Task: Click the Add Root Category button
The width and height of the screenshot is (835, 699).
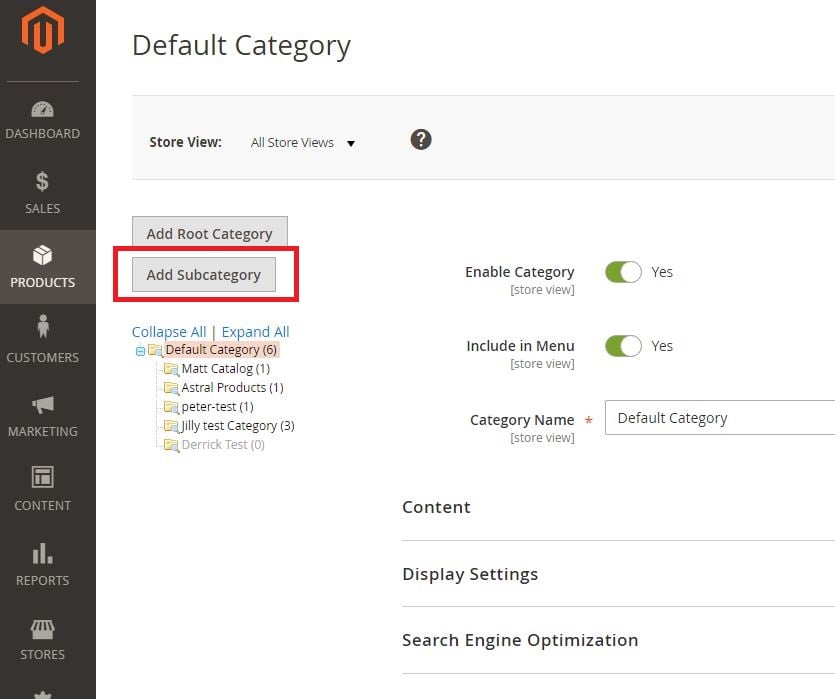Action: coord(210,234)
